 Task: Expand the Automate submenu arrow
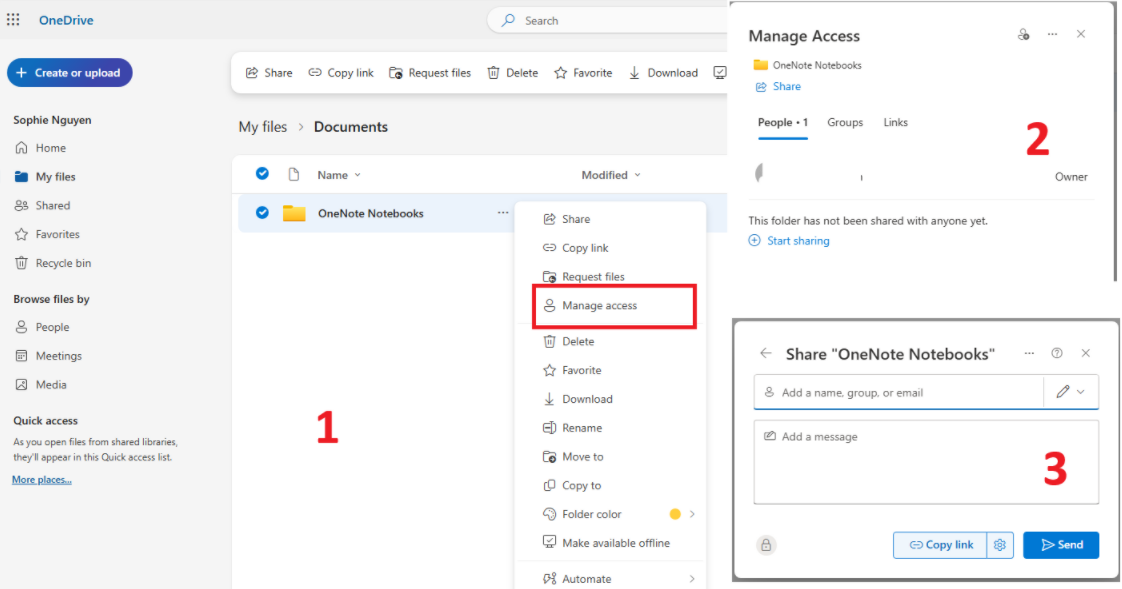coord(692,578)
